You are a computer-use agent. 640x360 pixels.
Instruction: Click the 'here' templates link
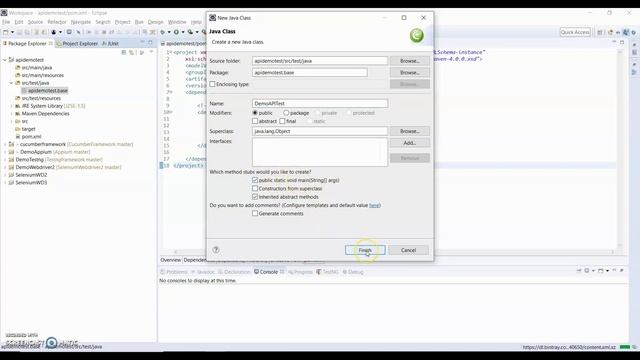coord(374,205)
